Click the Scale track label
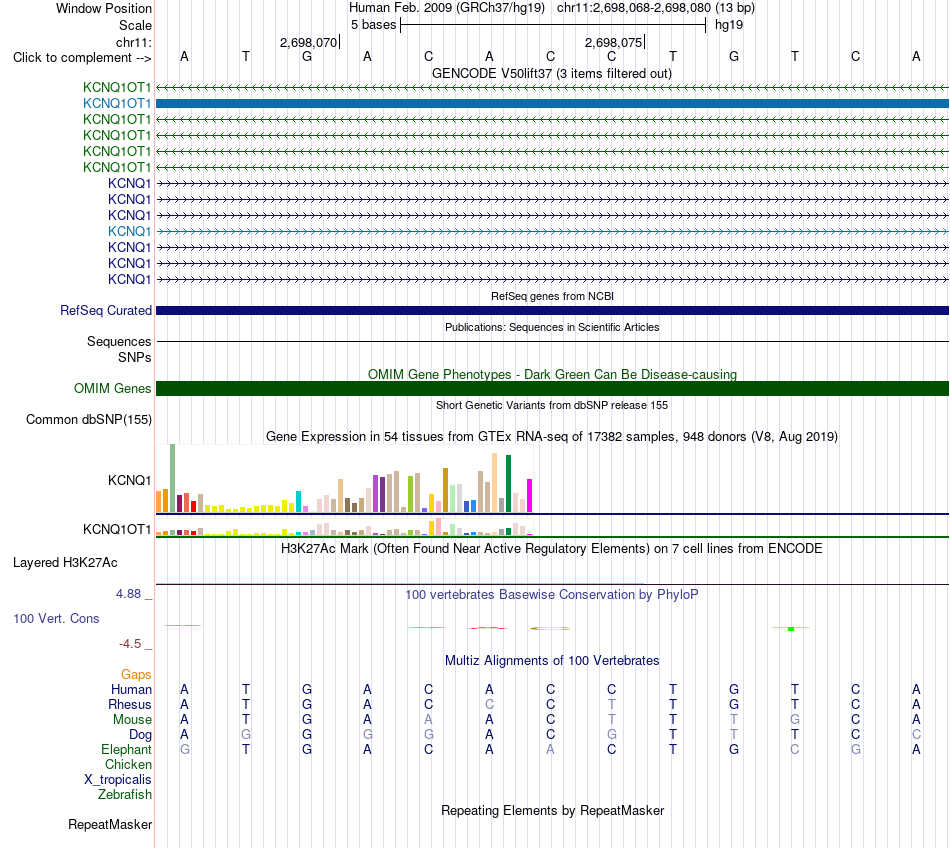 click(135, 25)
